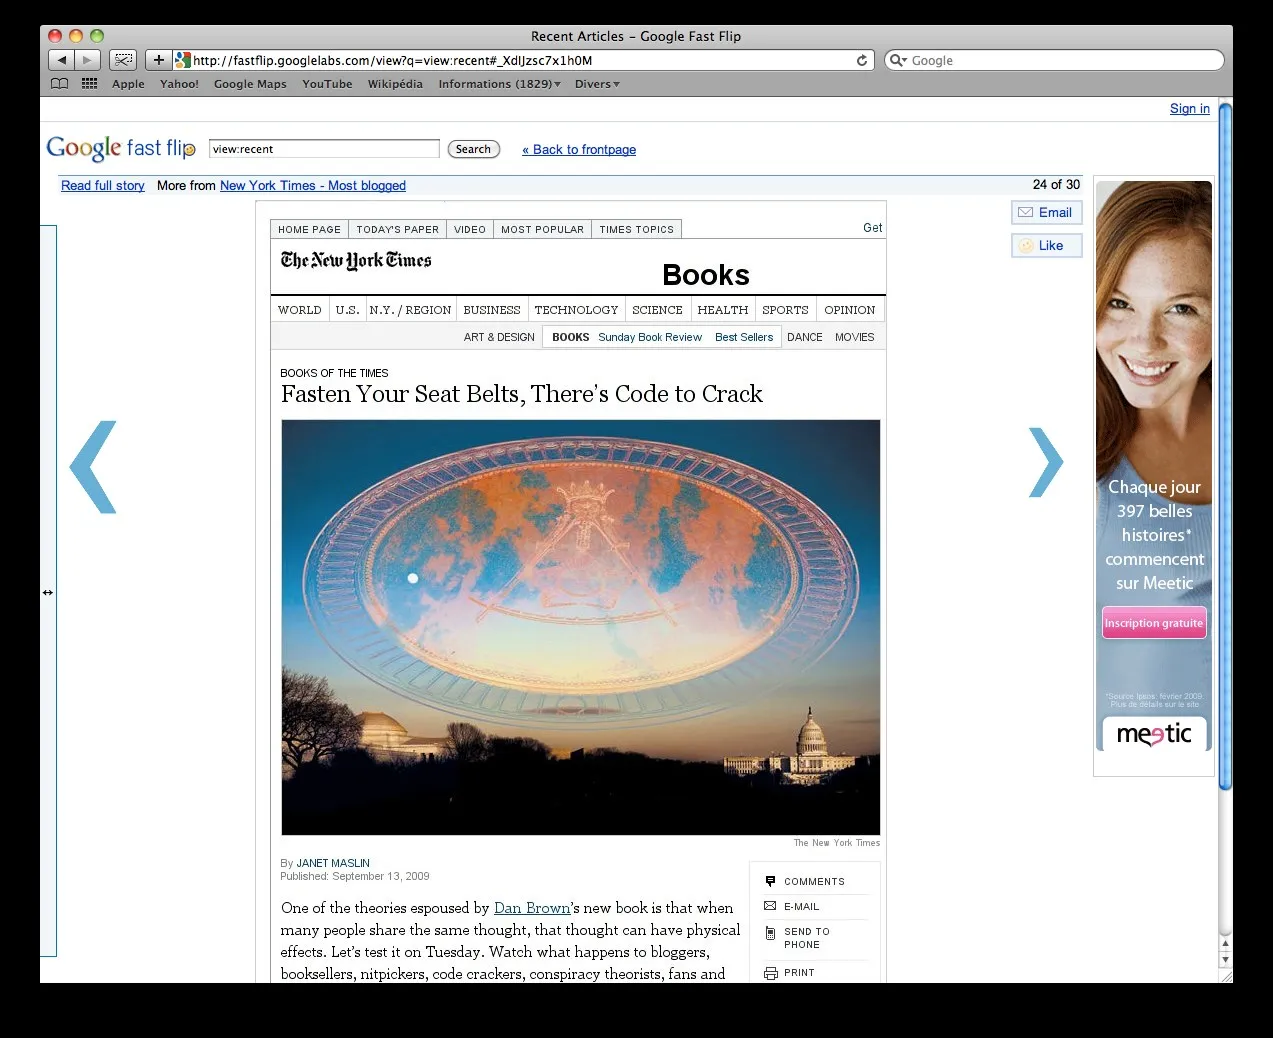Click Read full story link

[x=103, y=186]
